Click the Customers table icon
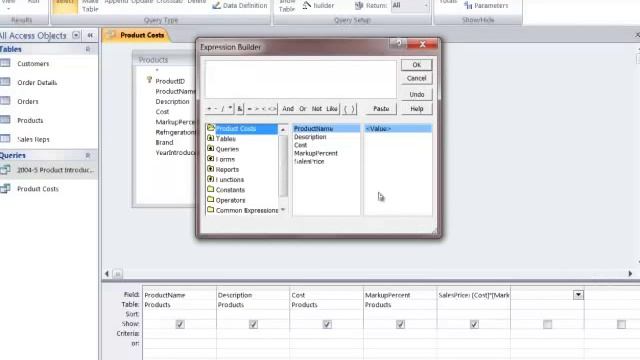Viewport: 640px width, 360px height. 5,63
